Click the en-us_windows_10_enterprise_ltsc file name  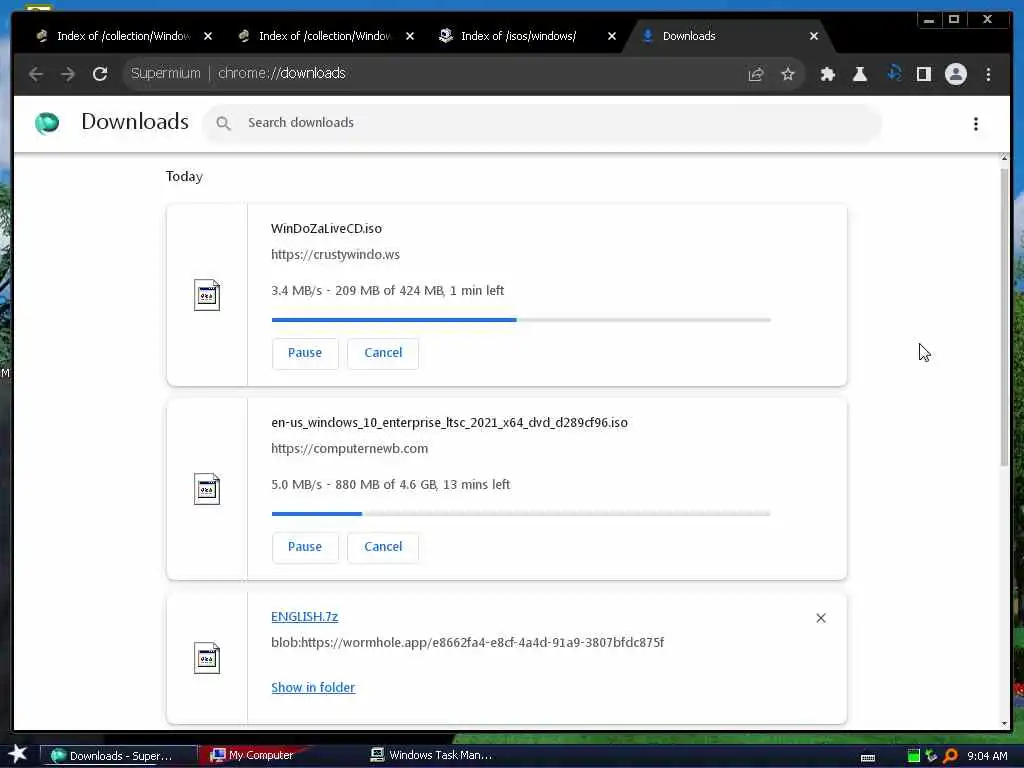449,423
